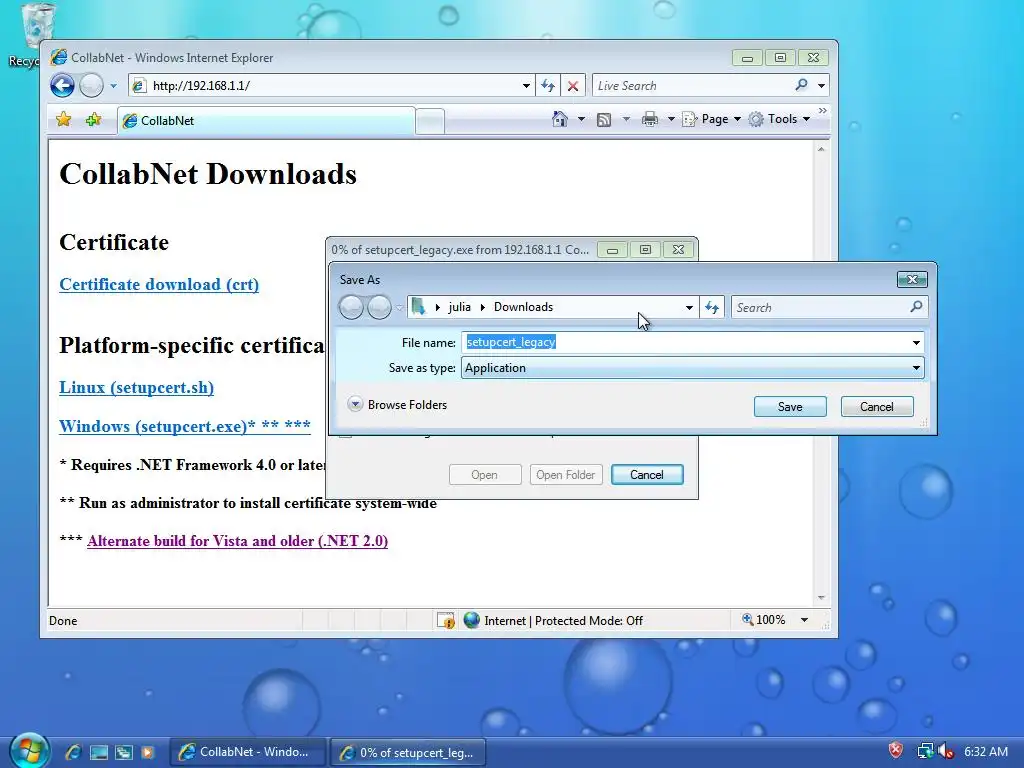Stop page loading with red X
The width and height of the screenshot is (1024, 768).
pos(573,86)
